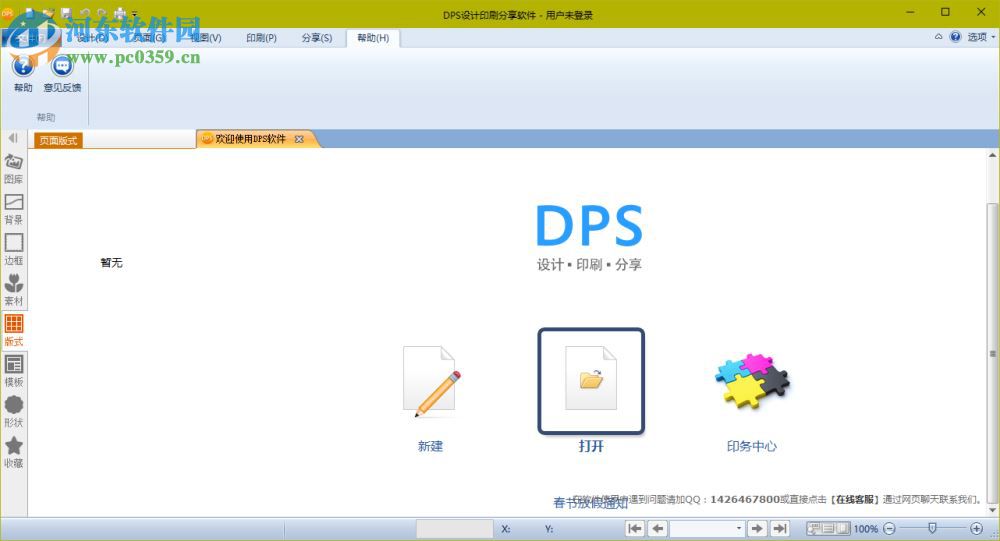Select the 帮助(H) ribbon tab
Image resolution: width=1000 pixels, height=541 pixels.
[373, 38]
